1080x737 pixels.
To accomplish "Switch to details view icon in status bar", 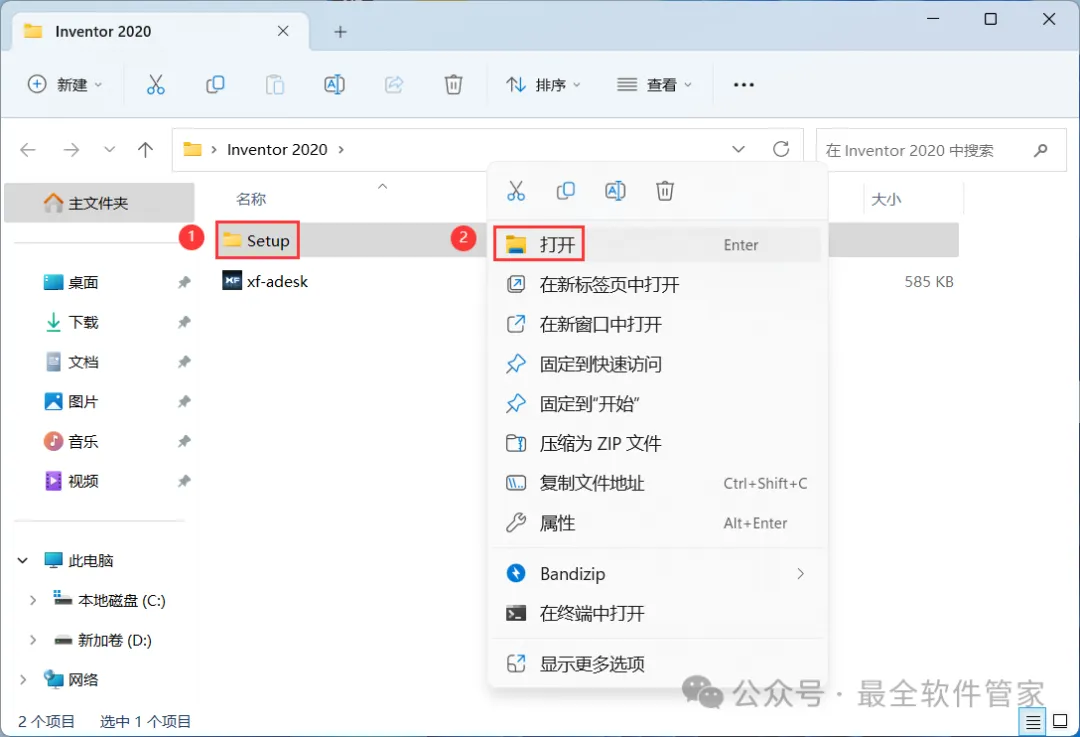I will pos(1033,722).
